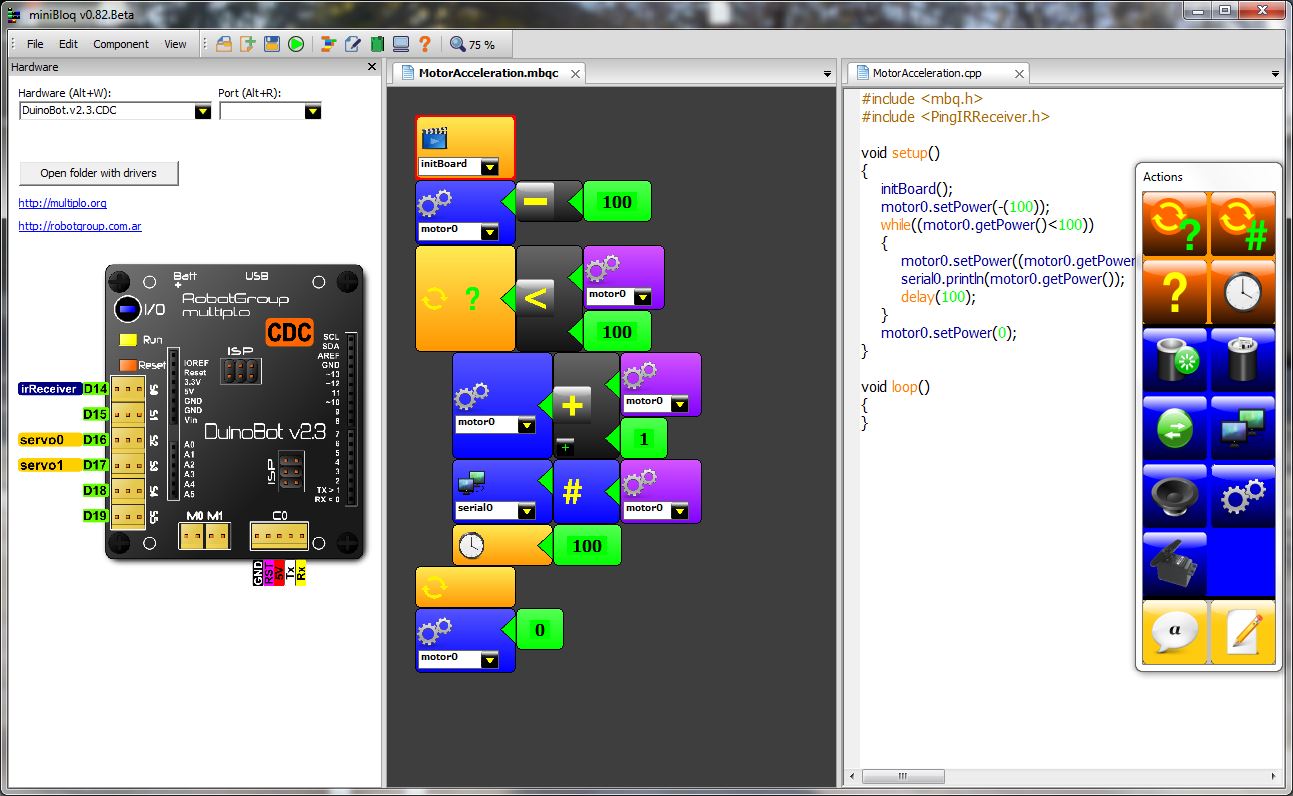The height and width of the screenshot is (796, 1293).
Task: Open motor0 dropdown on block beside value 0
Action: [490, 660]
